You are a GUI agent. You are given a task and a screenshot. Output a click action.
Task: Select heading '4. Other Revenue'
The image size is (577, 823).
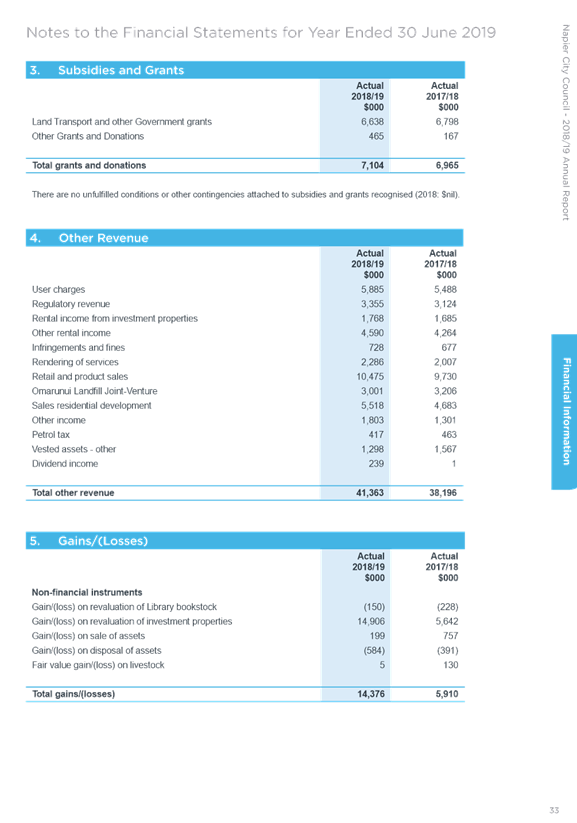click(x=245, y=238)
